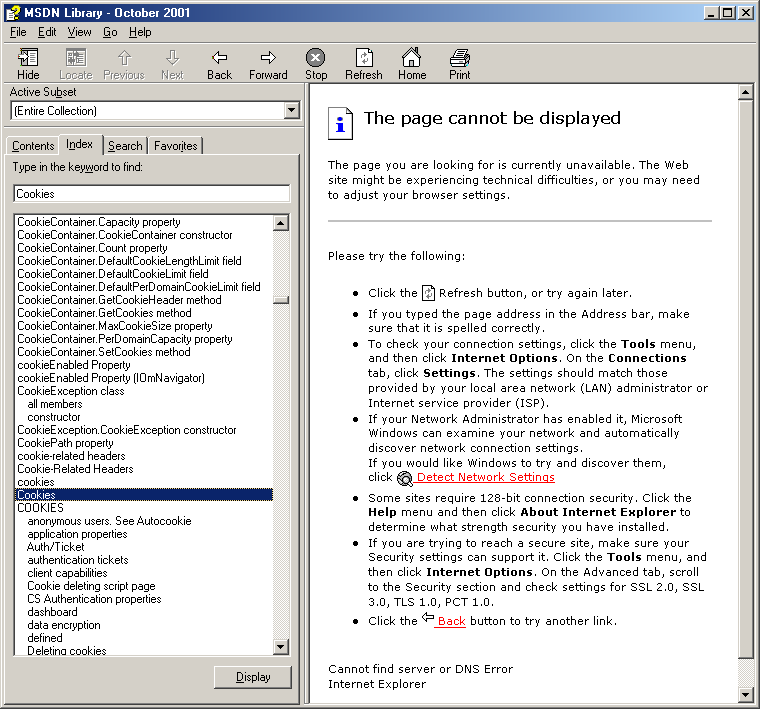Select CookieException.CookieException constructor entry
The height and width of the screenshot is (709, 760).
[127, 430]
